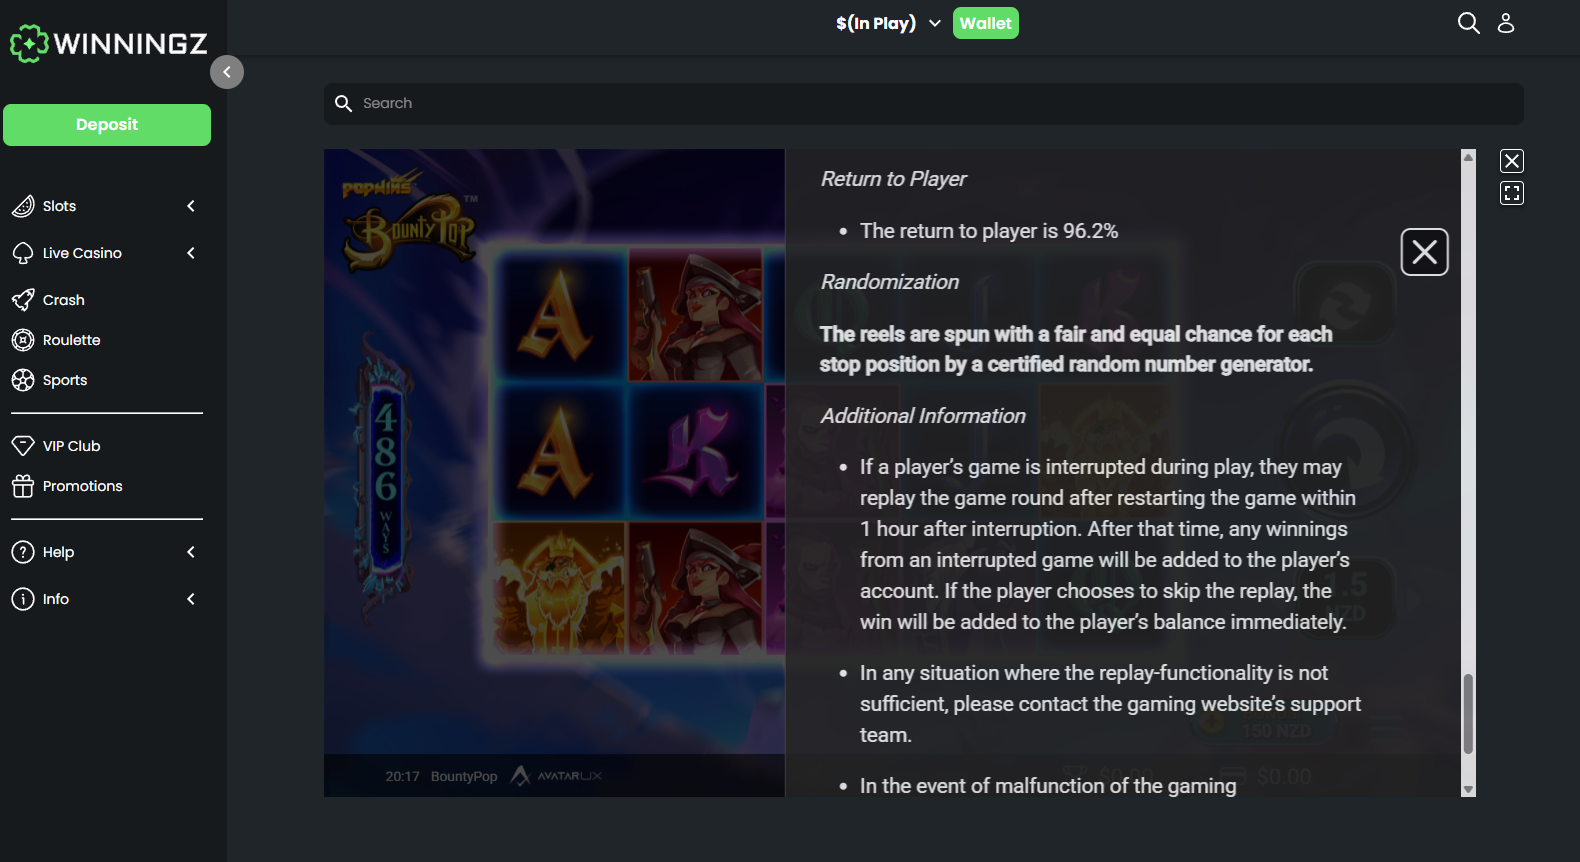This screenshot has width=1580, height=862.
Task: Expand the Info submenu chevron
Action: 191,599
